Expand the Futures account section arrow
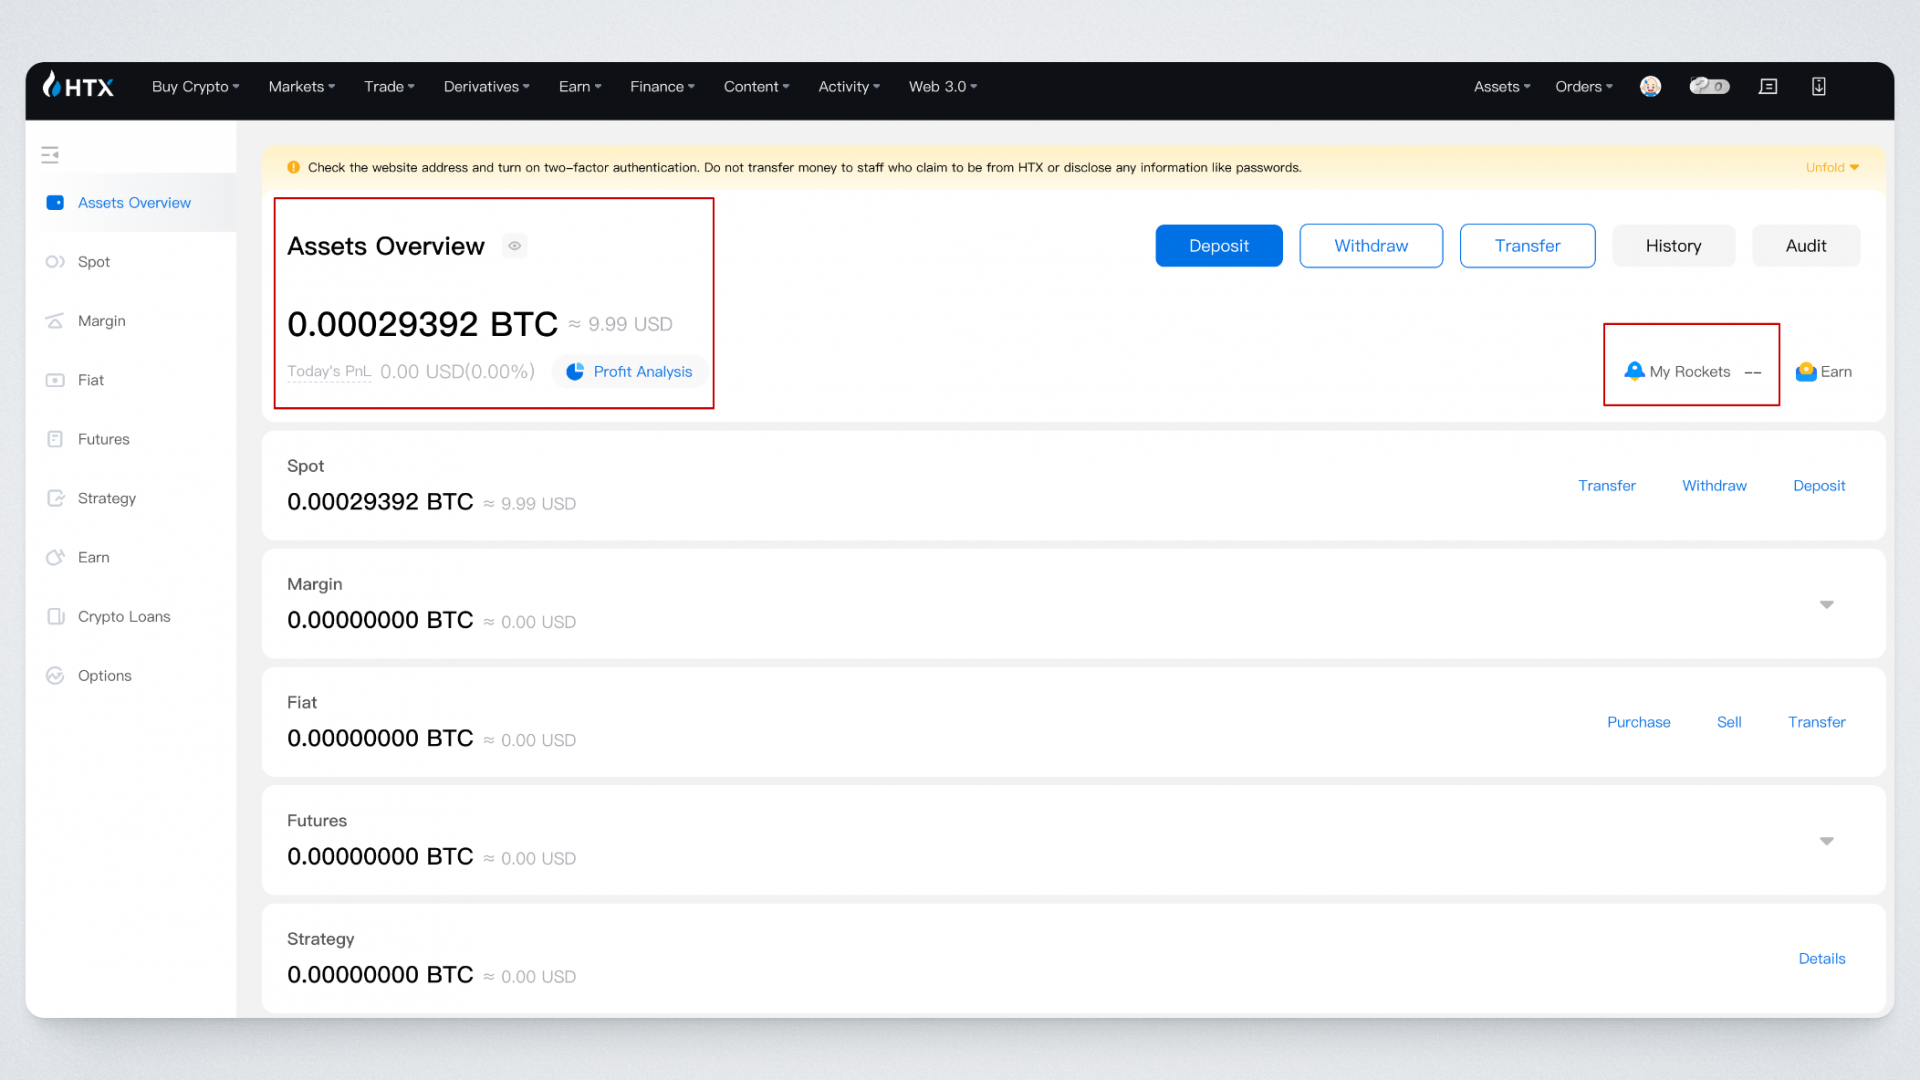Screen dimensions: 1920x1080 tap(1826, 841)
